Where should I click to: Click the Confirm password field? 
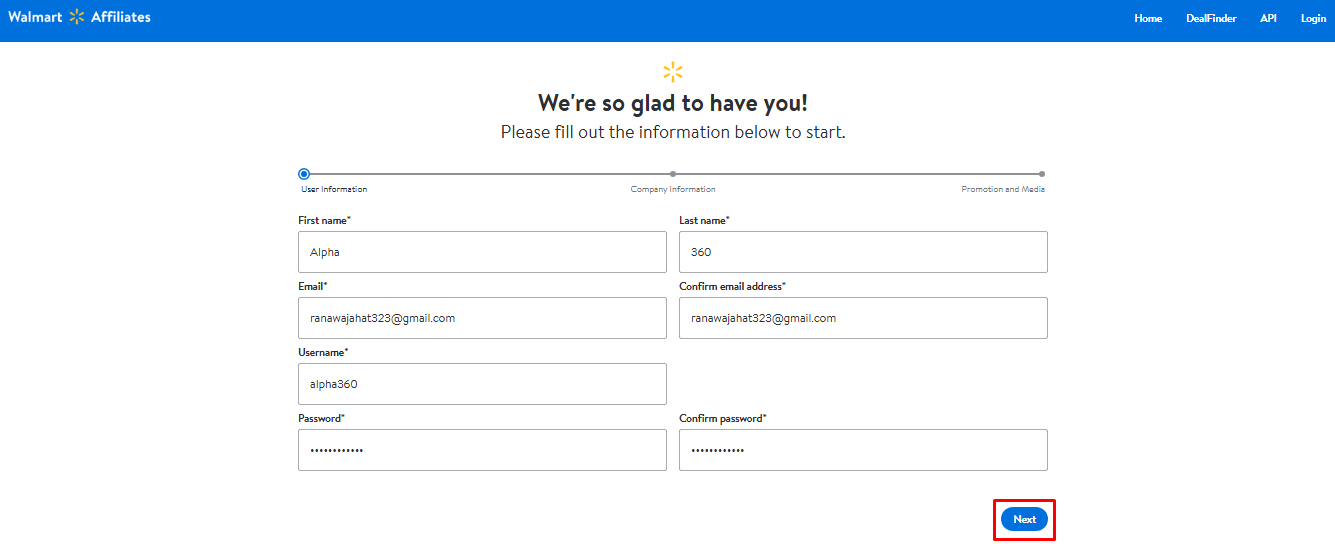click(x=863, y=450)
